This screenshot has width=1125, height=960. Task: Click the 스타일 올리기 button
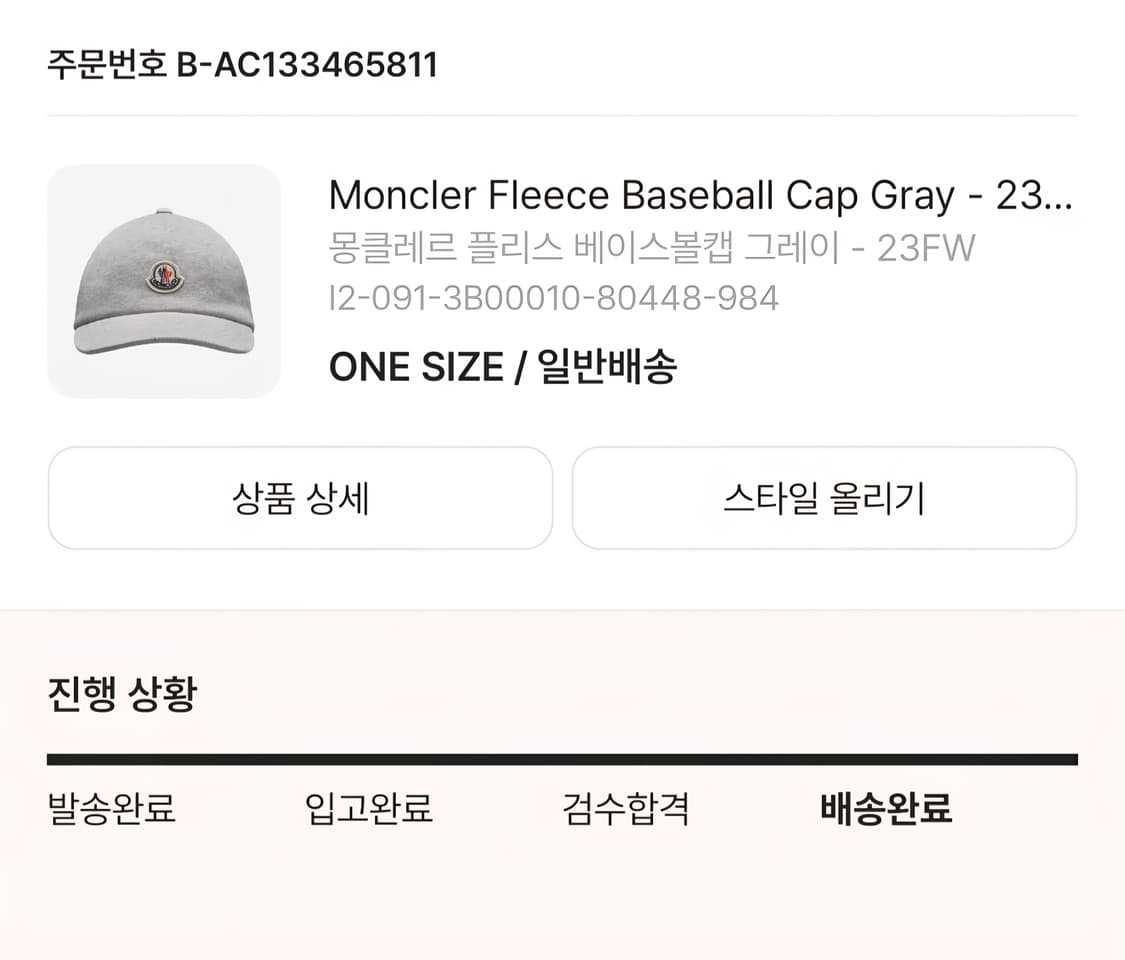click(824, 498)
